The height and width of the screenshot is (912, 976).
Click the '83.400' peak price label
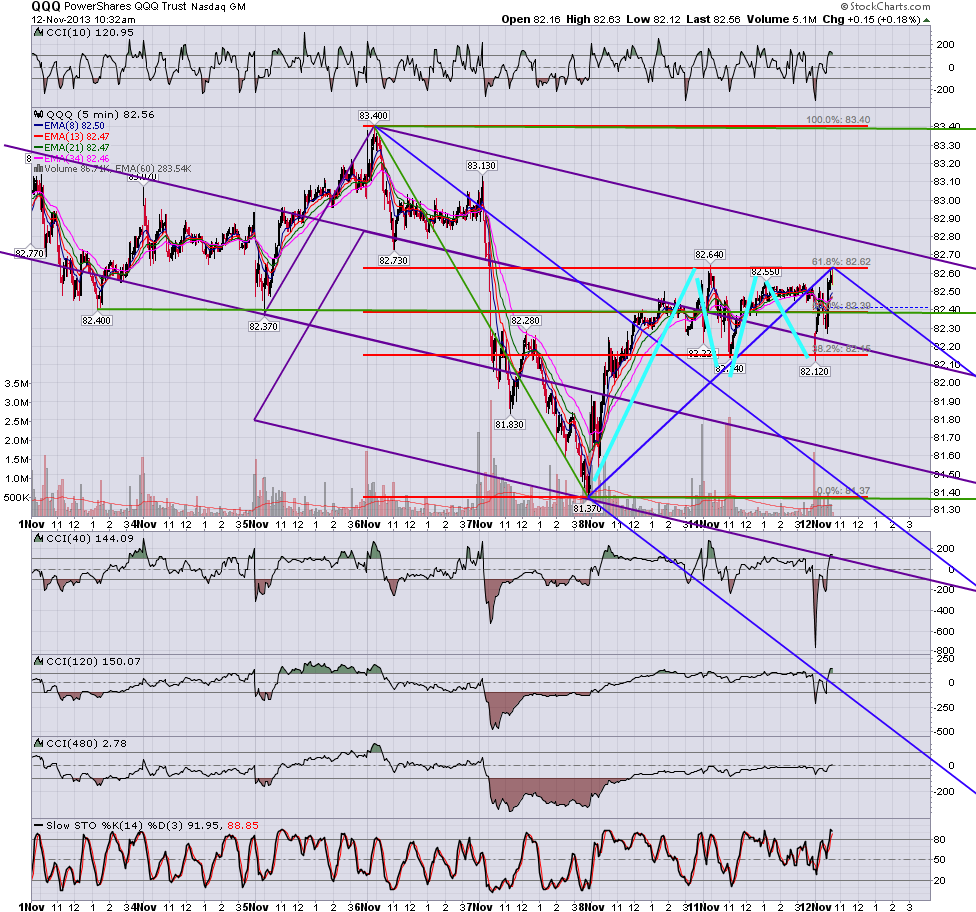pos(373,116)
